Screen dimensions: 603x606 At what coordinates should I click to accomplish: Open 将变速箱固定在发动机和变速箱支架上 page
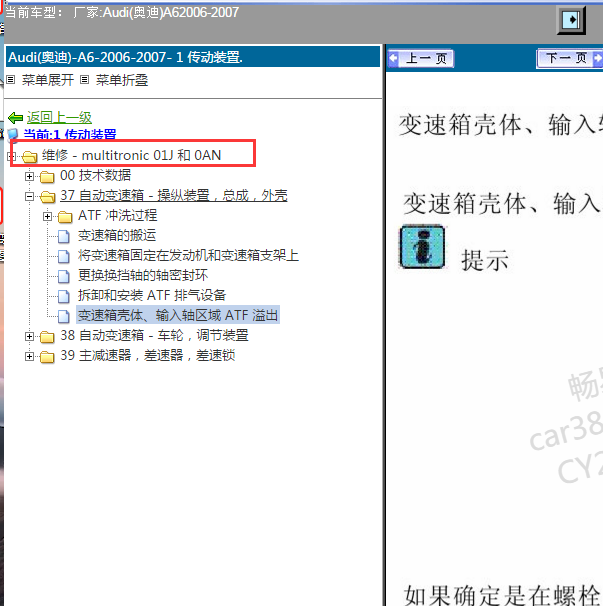click(188, 255)
